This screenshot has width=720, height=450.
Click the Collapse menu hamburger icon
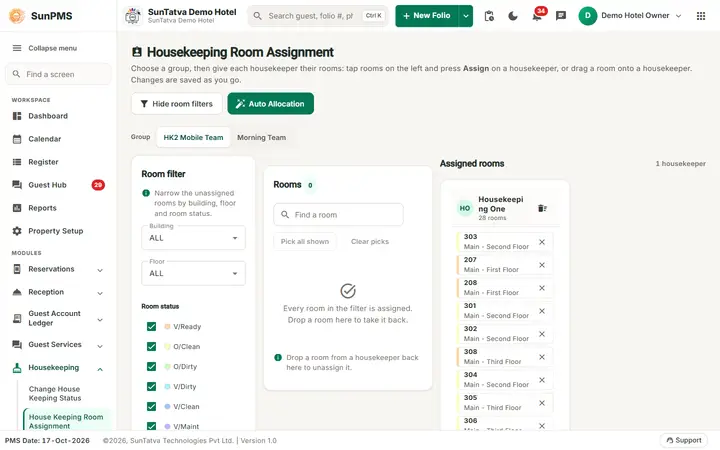click(x=17, y=48)
